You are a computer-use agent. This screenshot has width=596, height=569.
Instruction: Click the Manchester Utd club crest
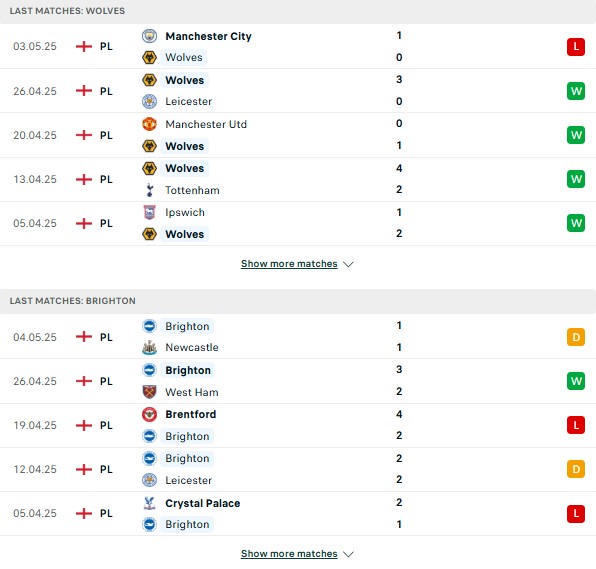149,124
